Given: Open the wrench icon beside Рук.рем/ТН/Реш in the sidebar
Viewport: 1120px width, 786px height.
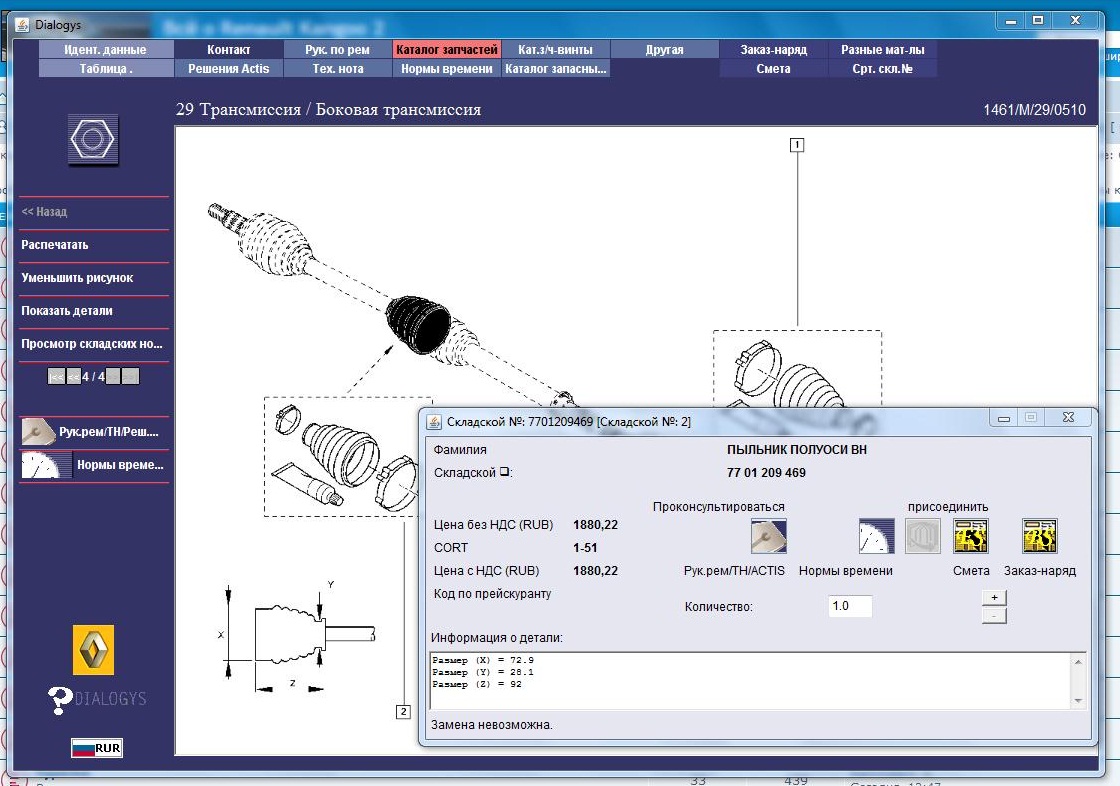Looking at the screenshot, I should tap(38, 432).
